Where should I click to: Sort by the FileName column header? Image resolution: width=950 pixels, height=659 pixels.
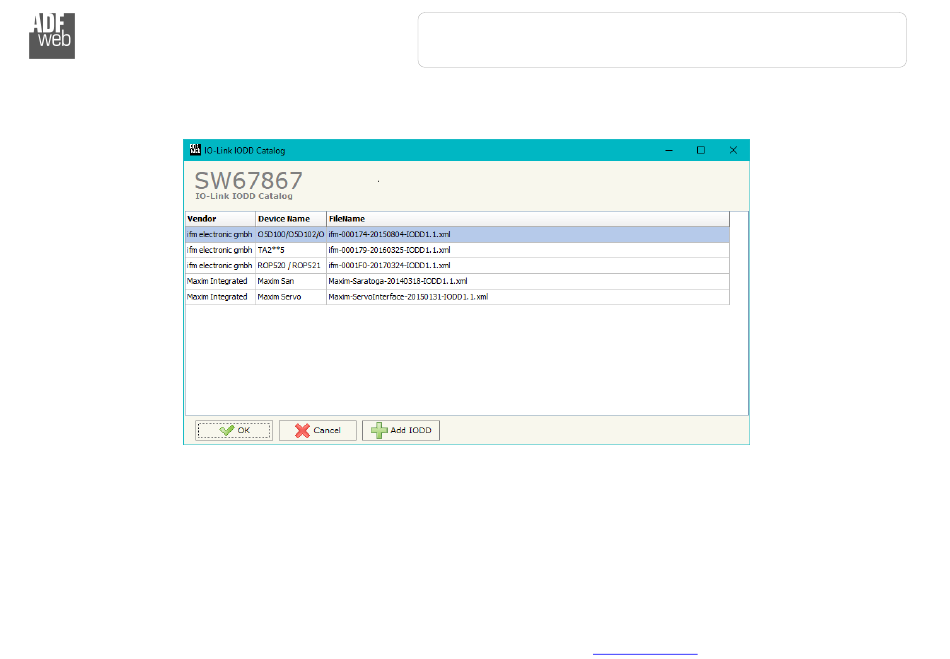click(528, 219)
